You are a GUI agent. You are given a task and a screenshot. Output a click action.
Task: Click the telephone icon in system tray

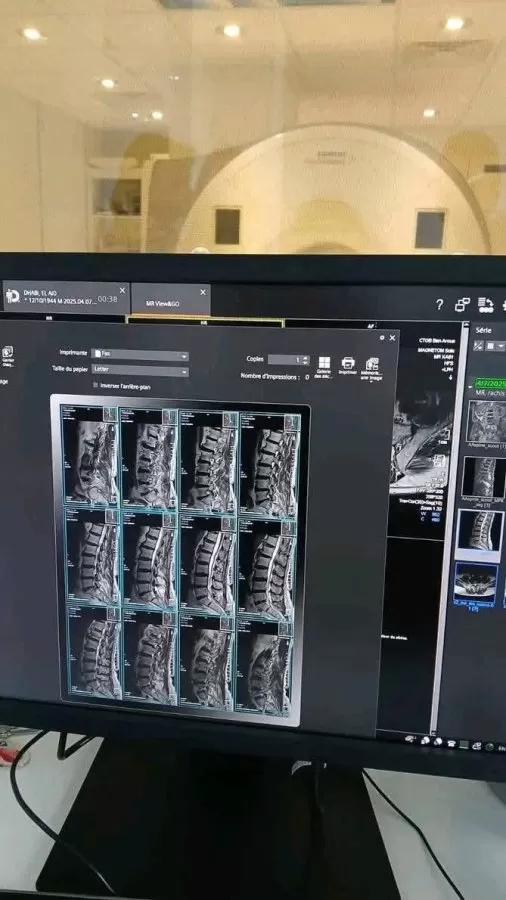click(x=451, y=743)
